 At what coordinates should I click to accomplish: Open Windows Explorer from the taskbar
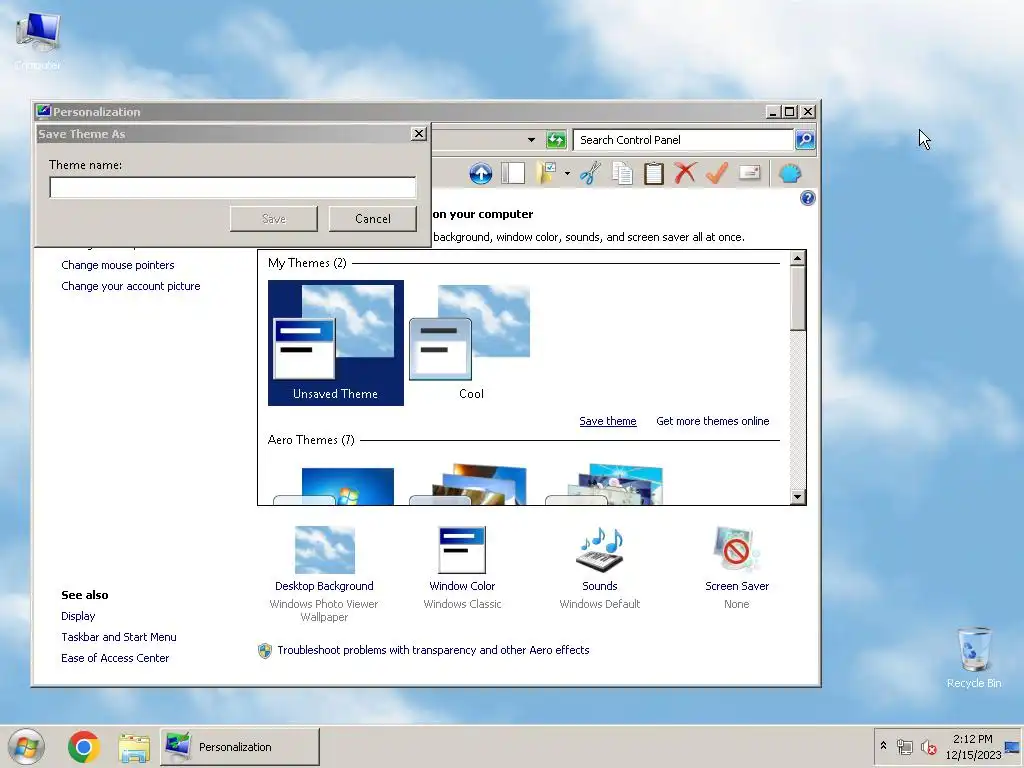point(135,747)
